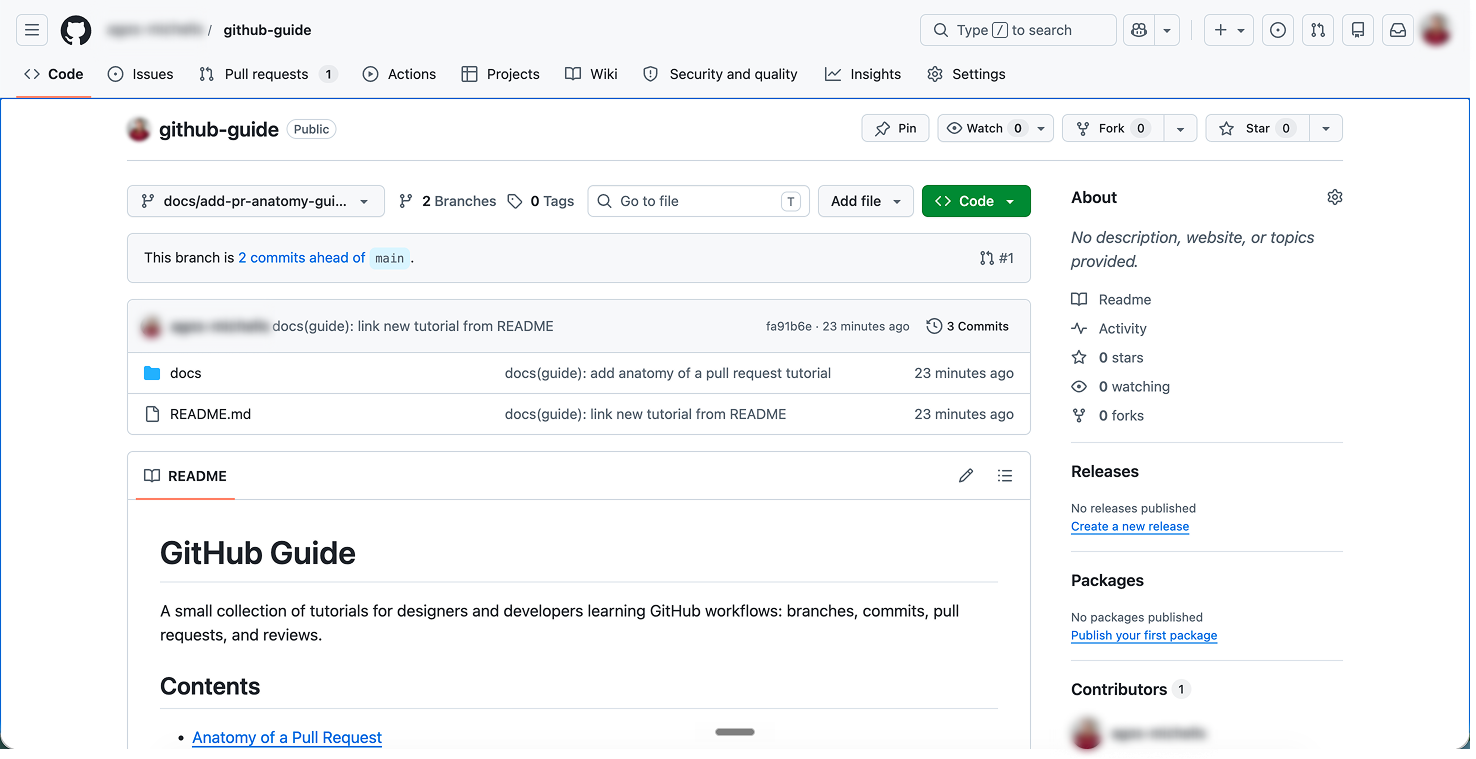
Task: Open the Wiki tab
Action: coord(591,74)
